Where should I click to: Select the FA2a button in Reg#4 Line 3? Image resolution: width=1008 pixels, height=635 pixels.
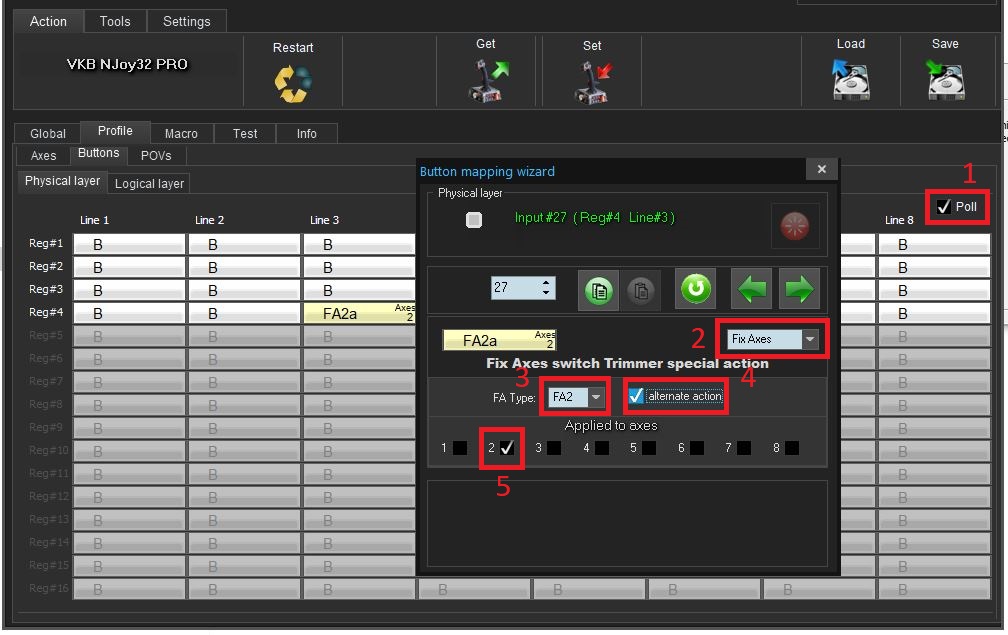(359, 313)
